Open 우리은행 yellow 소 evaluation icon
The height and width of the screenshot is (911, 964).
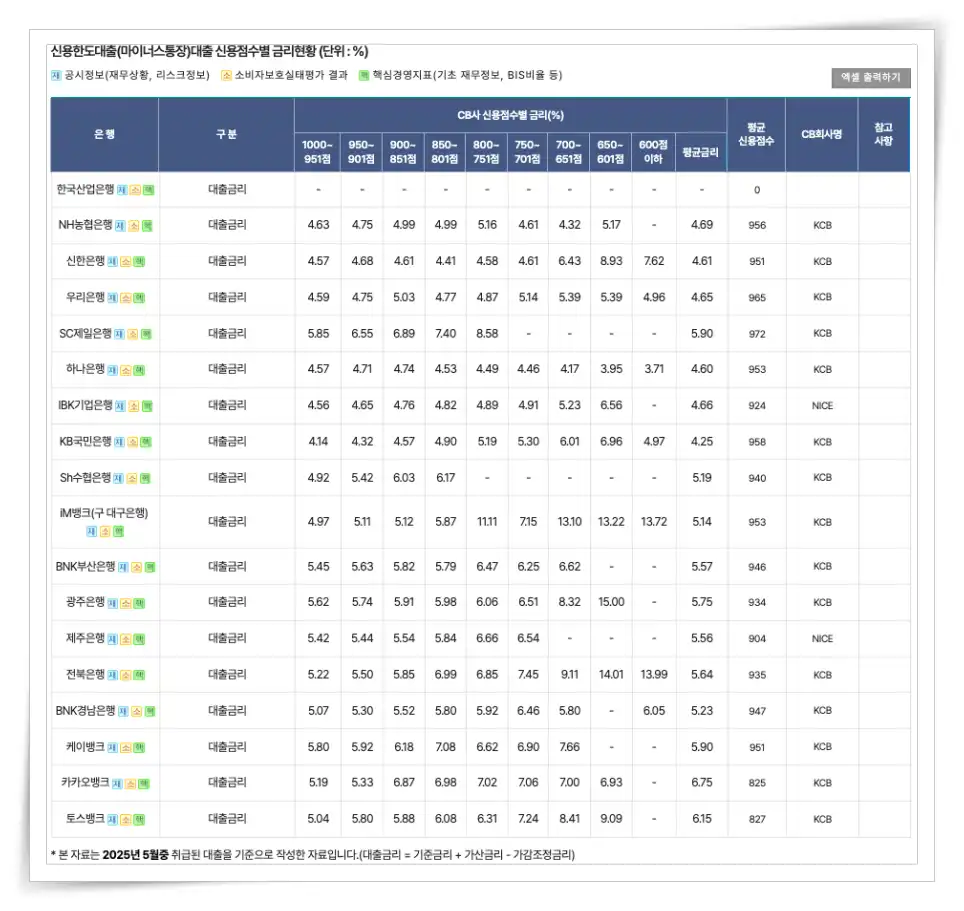(x=126, y=298)
